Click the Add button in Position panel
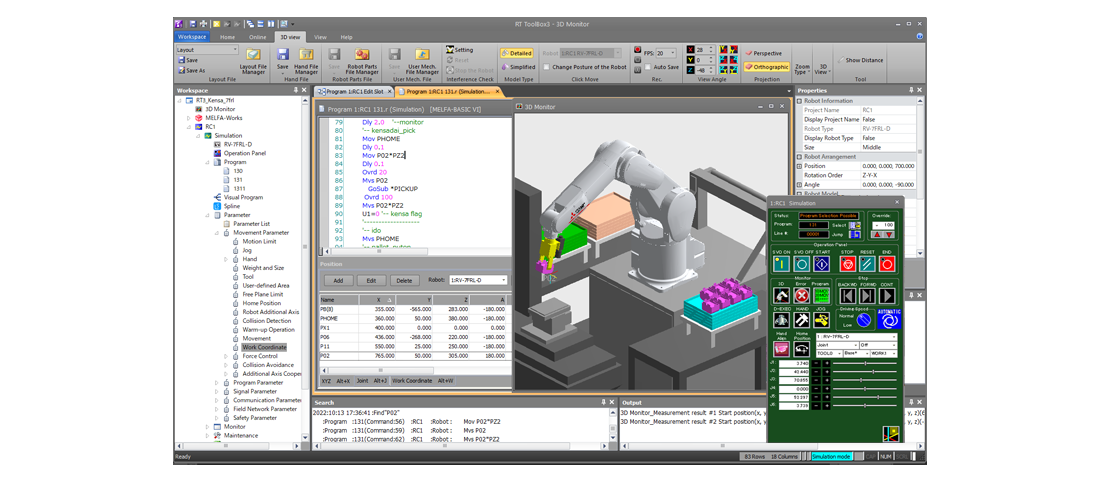This screenshot has height=482, width=1100. point(337,280)
